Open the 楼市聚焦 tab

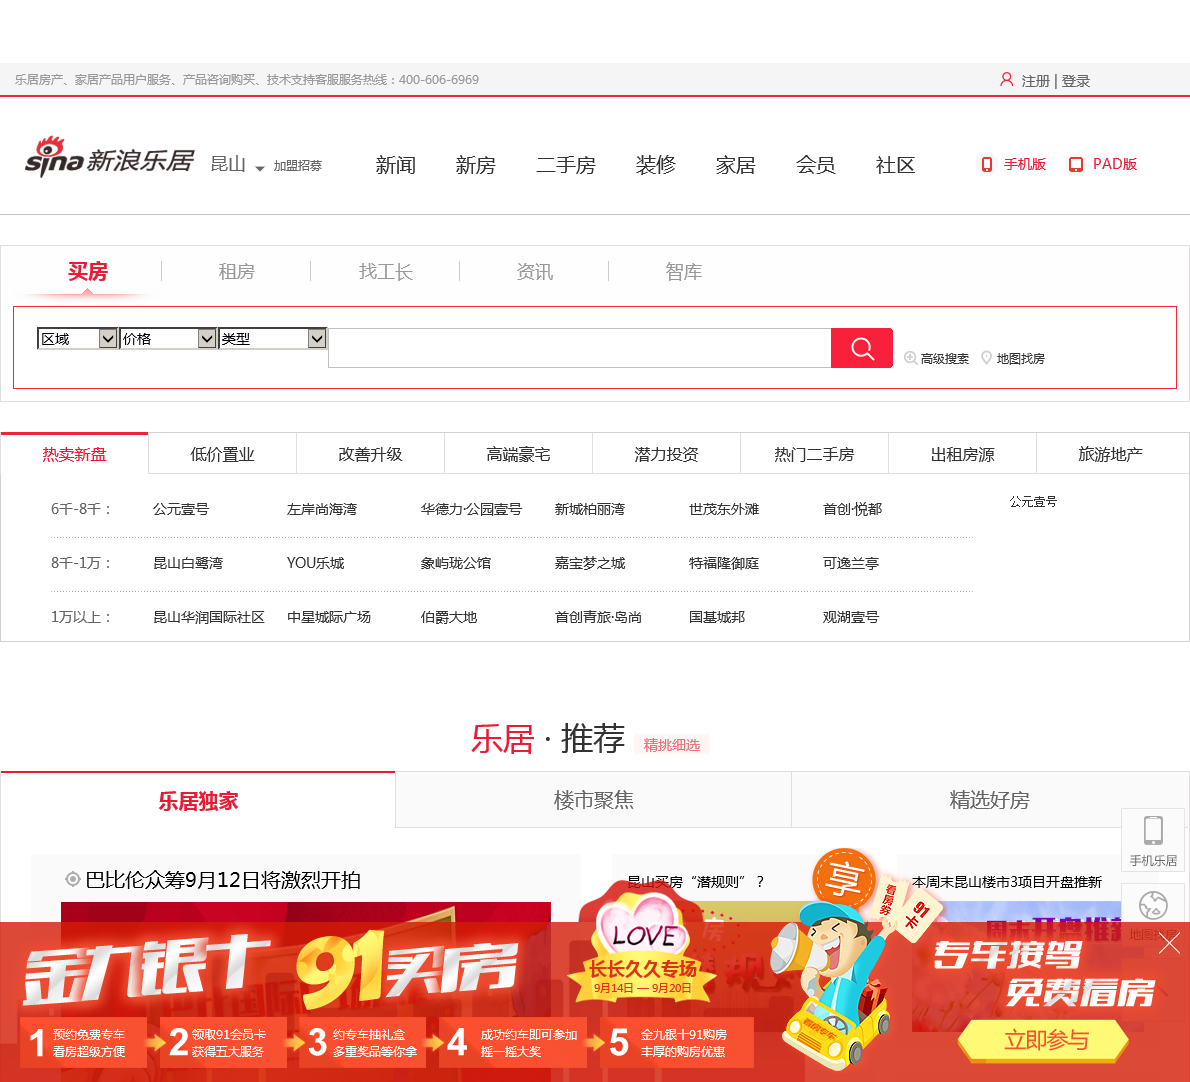click(x=593, y=800)
